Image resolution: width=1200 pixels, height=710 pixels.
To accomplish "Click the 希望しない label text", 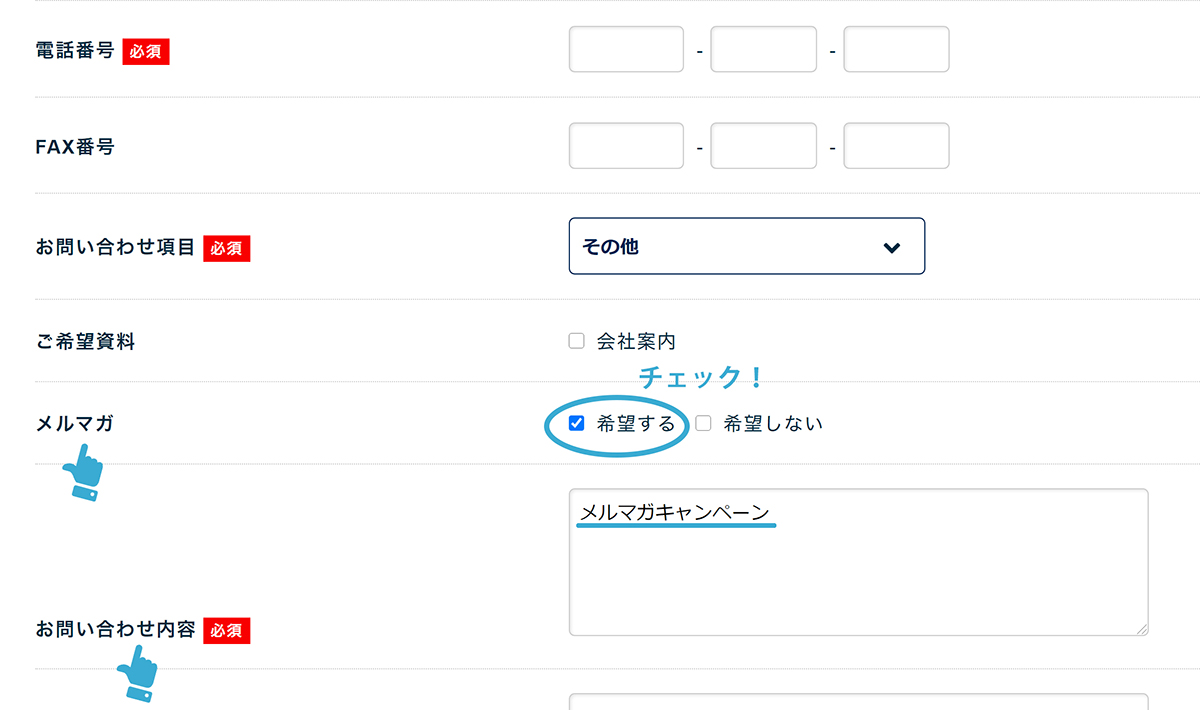I will (x=773, y=424).
